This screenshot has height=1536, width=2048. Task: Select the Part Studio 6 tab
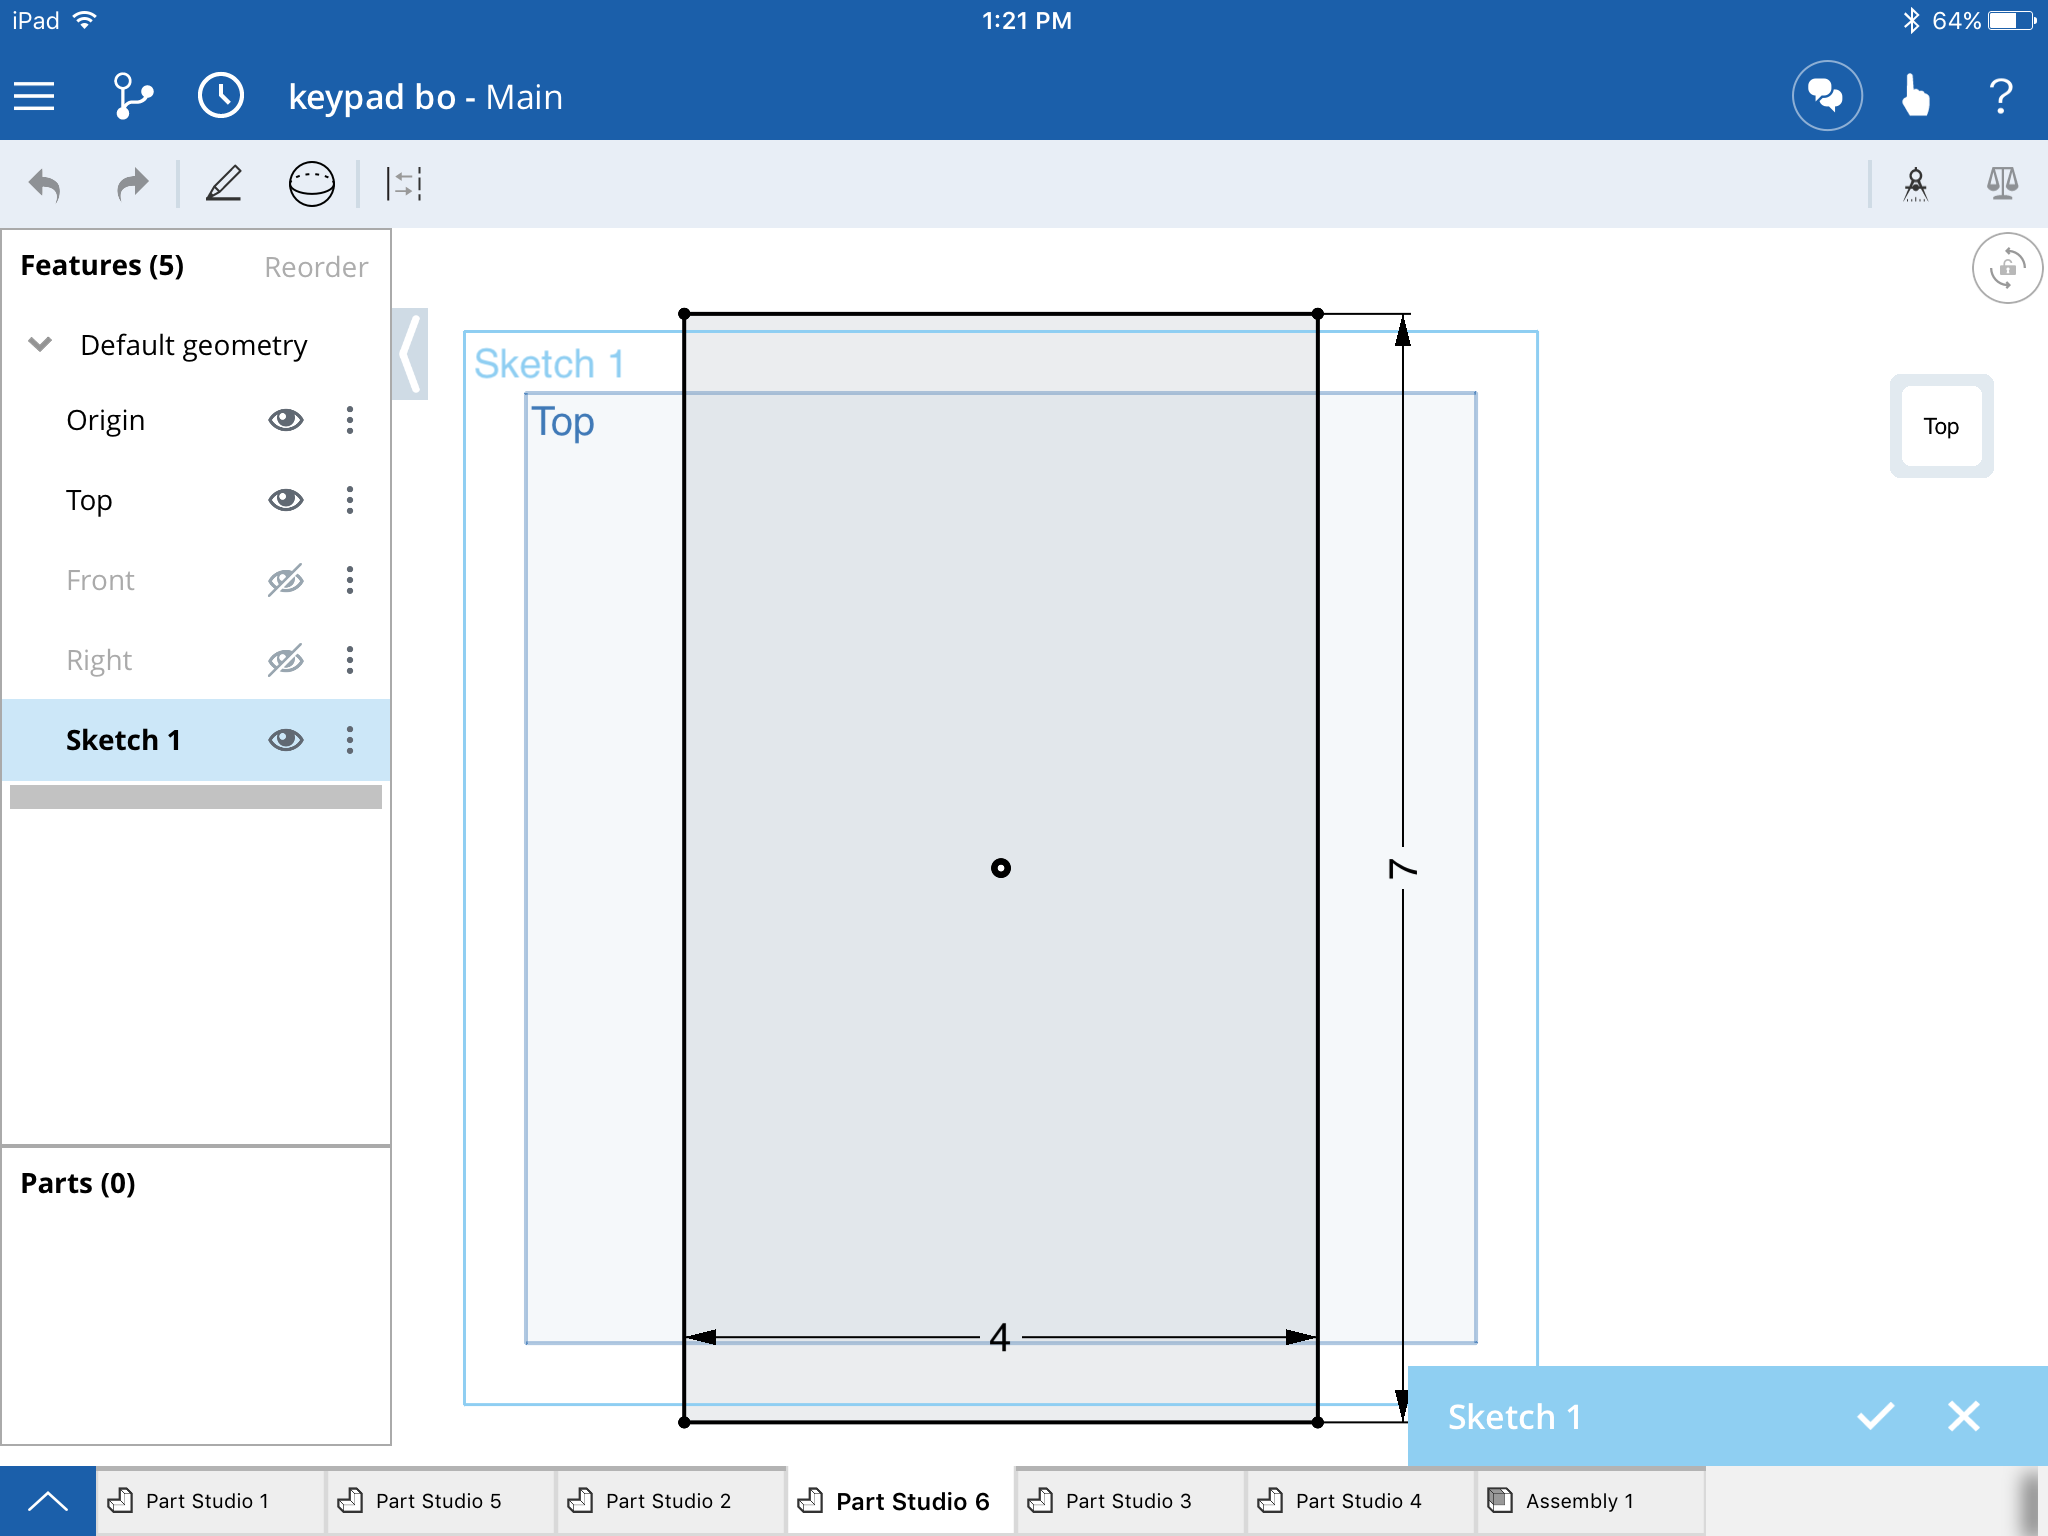[x=901, y=1501]
